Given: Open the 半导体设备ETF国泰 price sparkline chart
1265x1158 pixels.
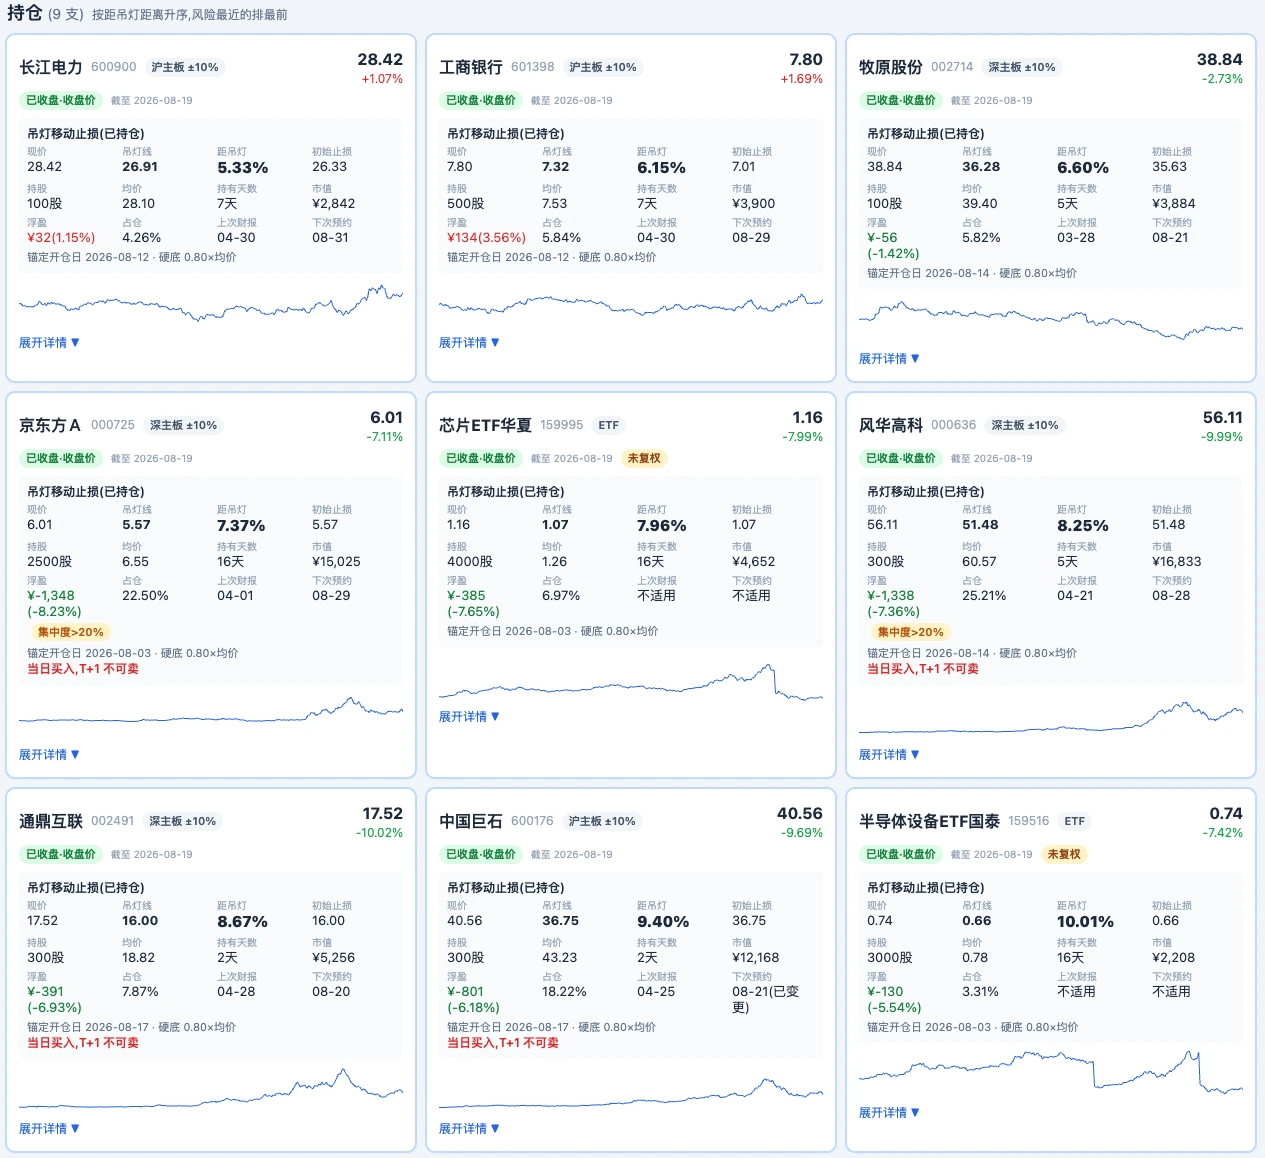Looking at the screenshot, I should click(x=1051, y=1071).
